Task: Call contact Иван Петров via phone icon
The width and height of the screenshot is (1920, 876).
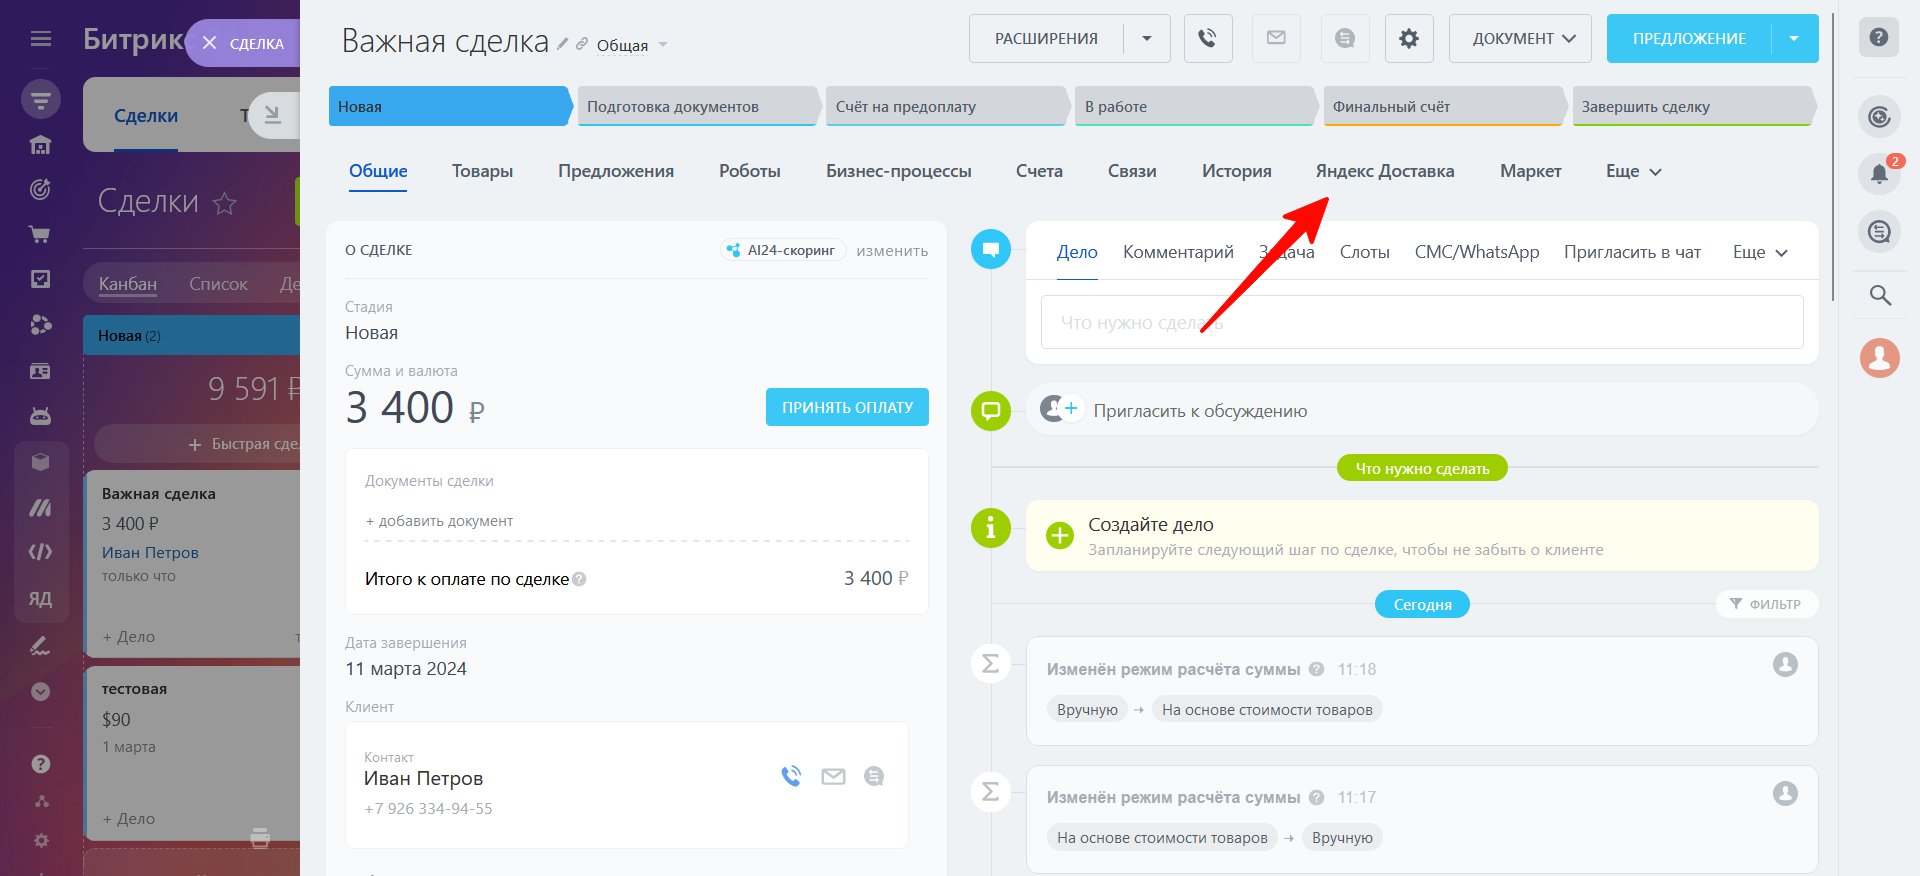Action: click(791, 776)
